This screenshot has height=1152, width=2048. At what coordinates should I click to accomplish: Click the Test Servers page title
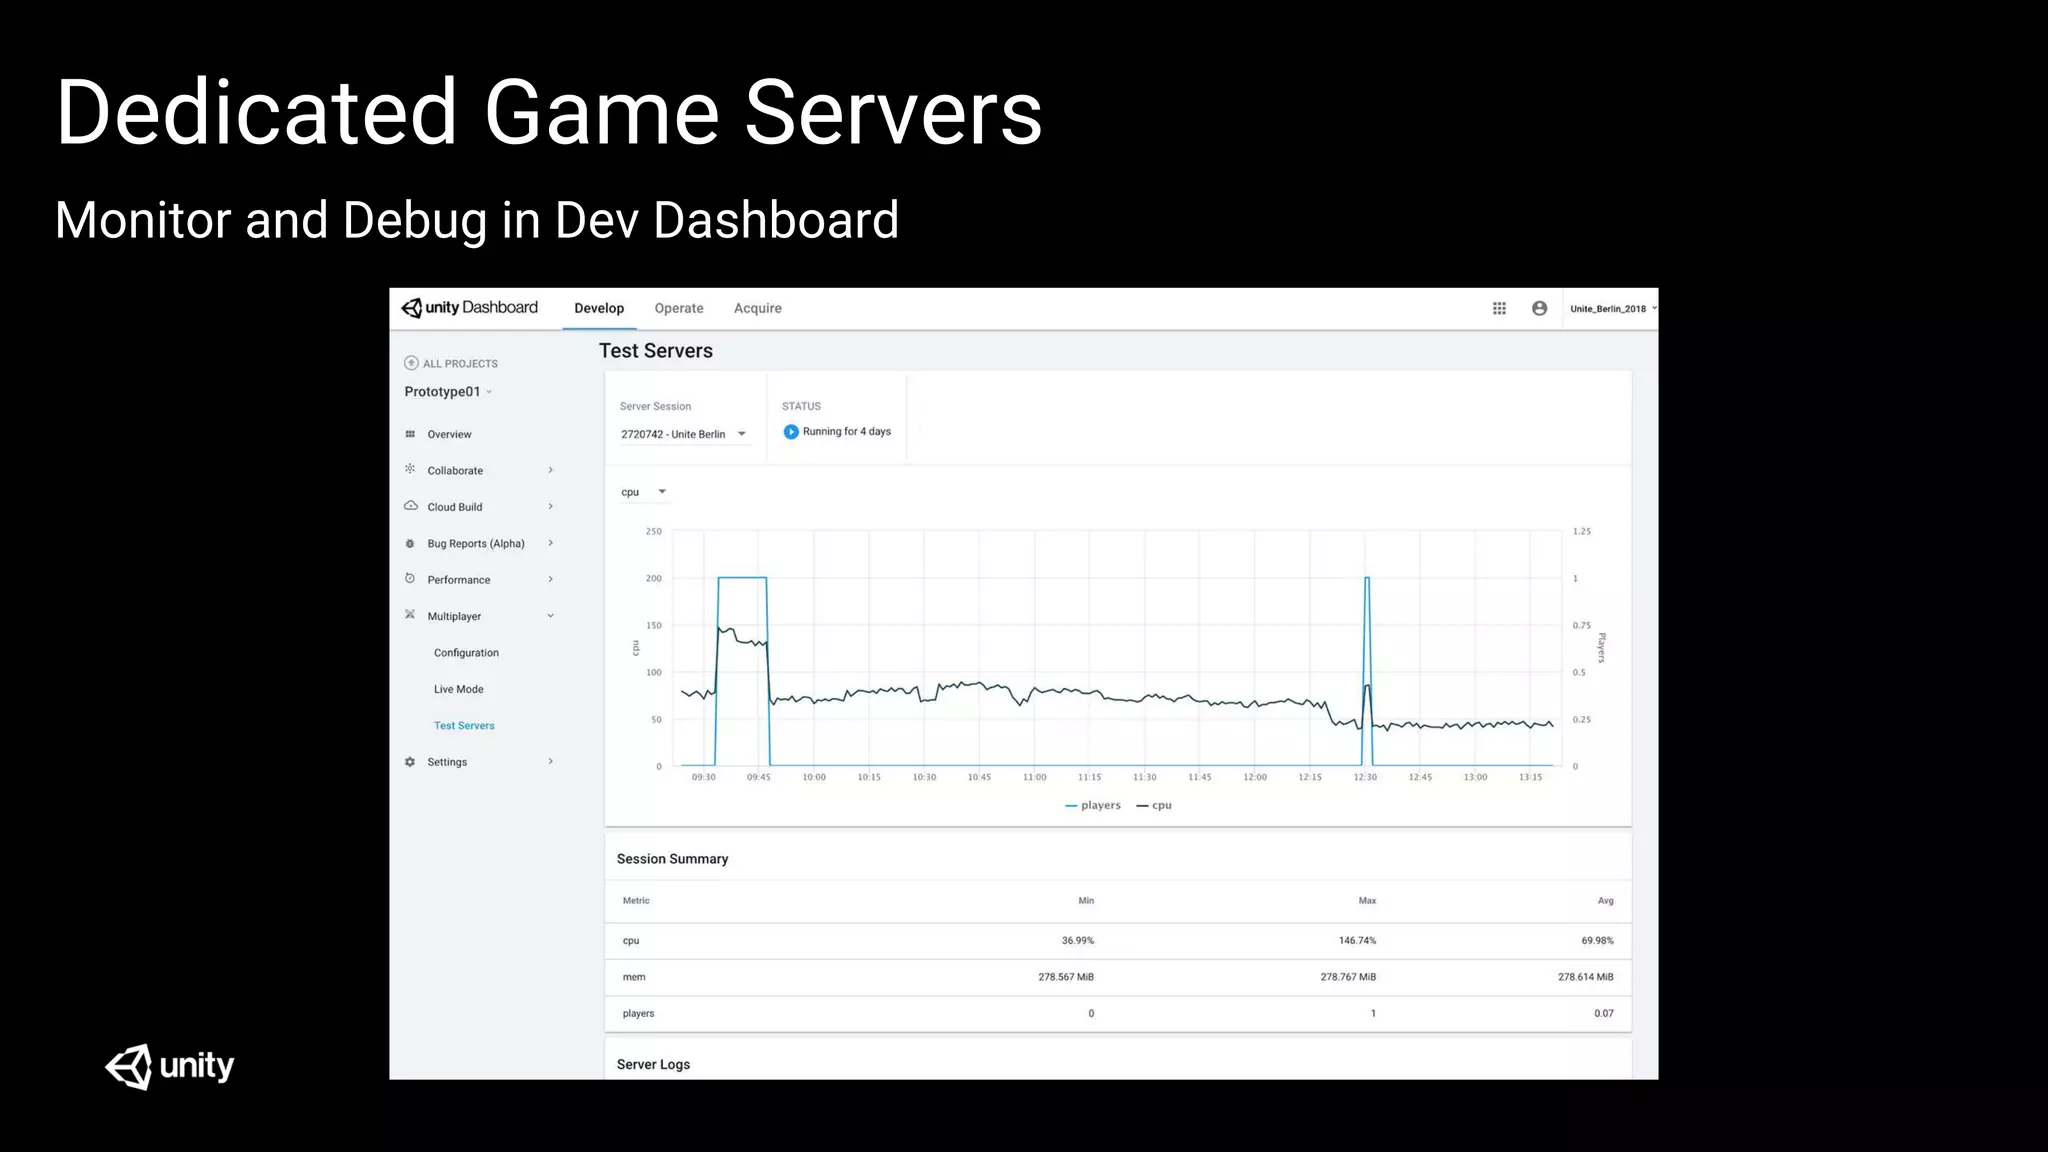tap(656, 351)
